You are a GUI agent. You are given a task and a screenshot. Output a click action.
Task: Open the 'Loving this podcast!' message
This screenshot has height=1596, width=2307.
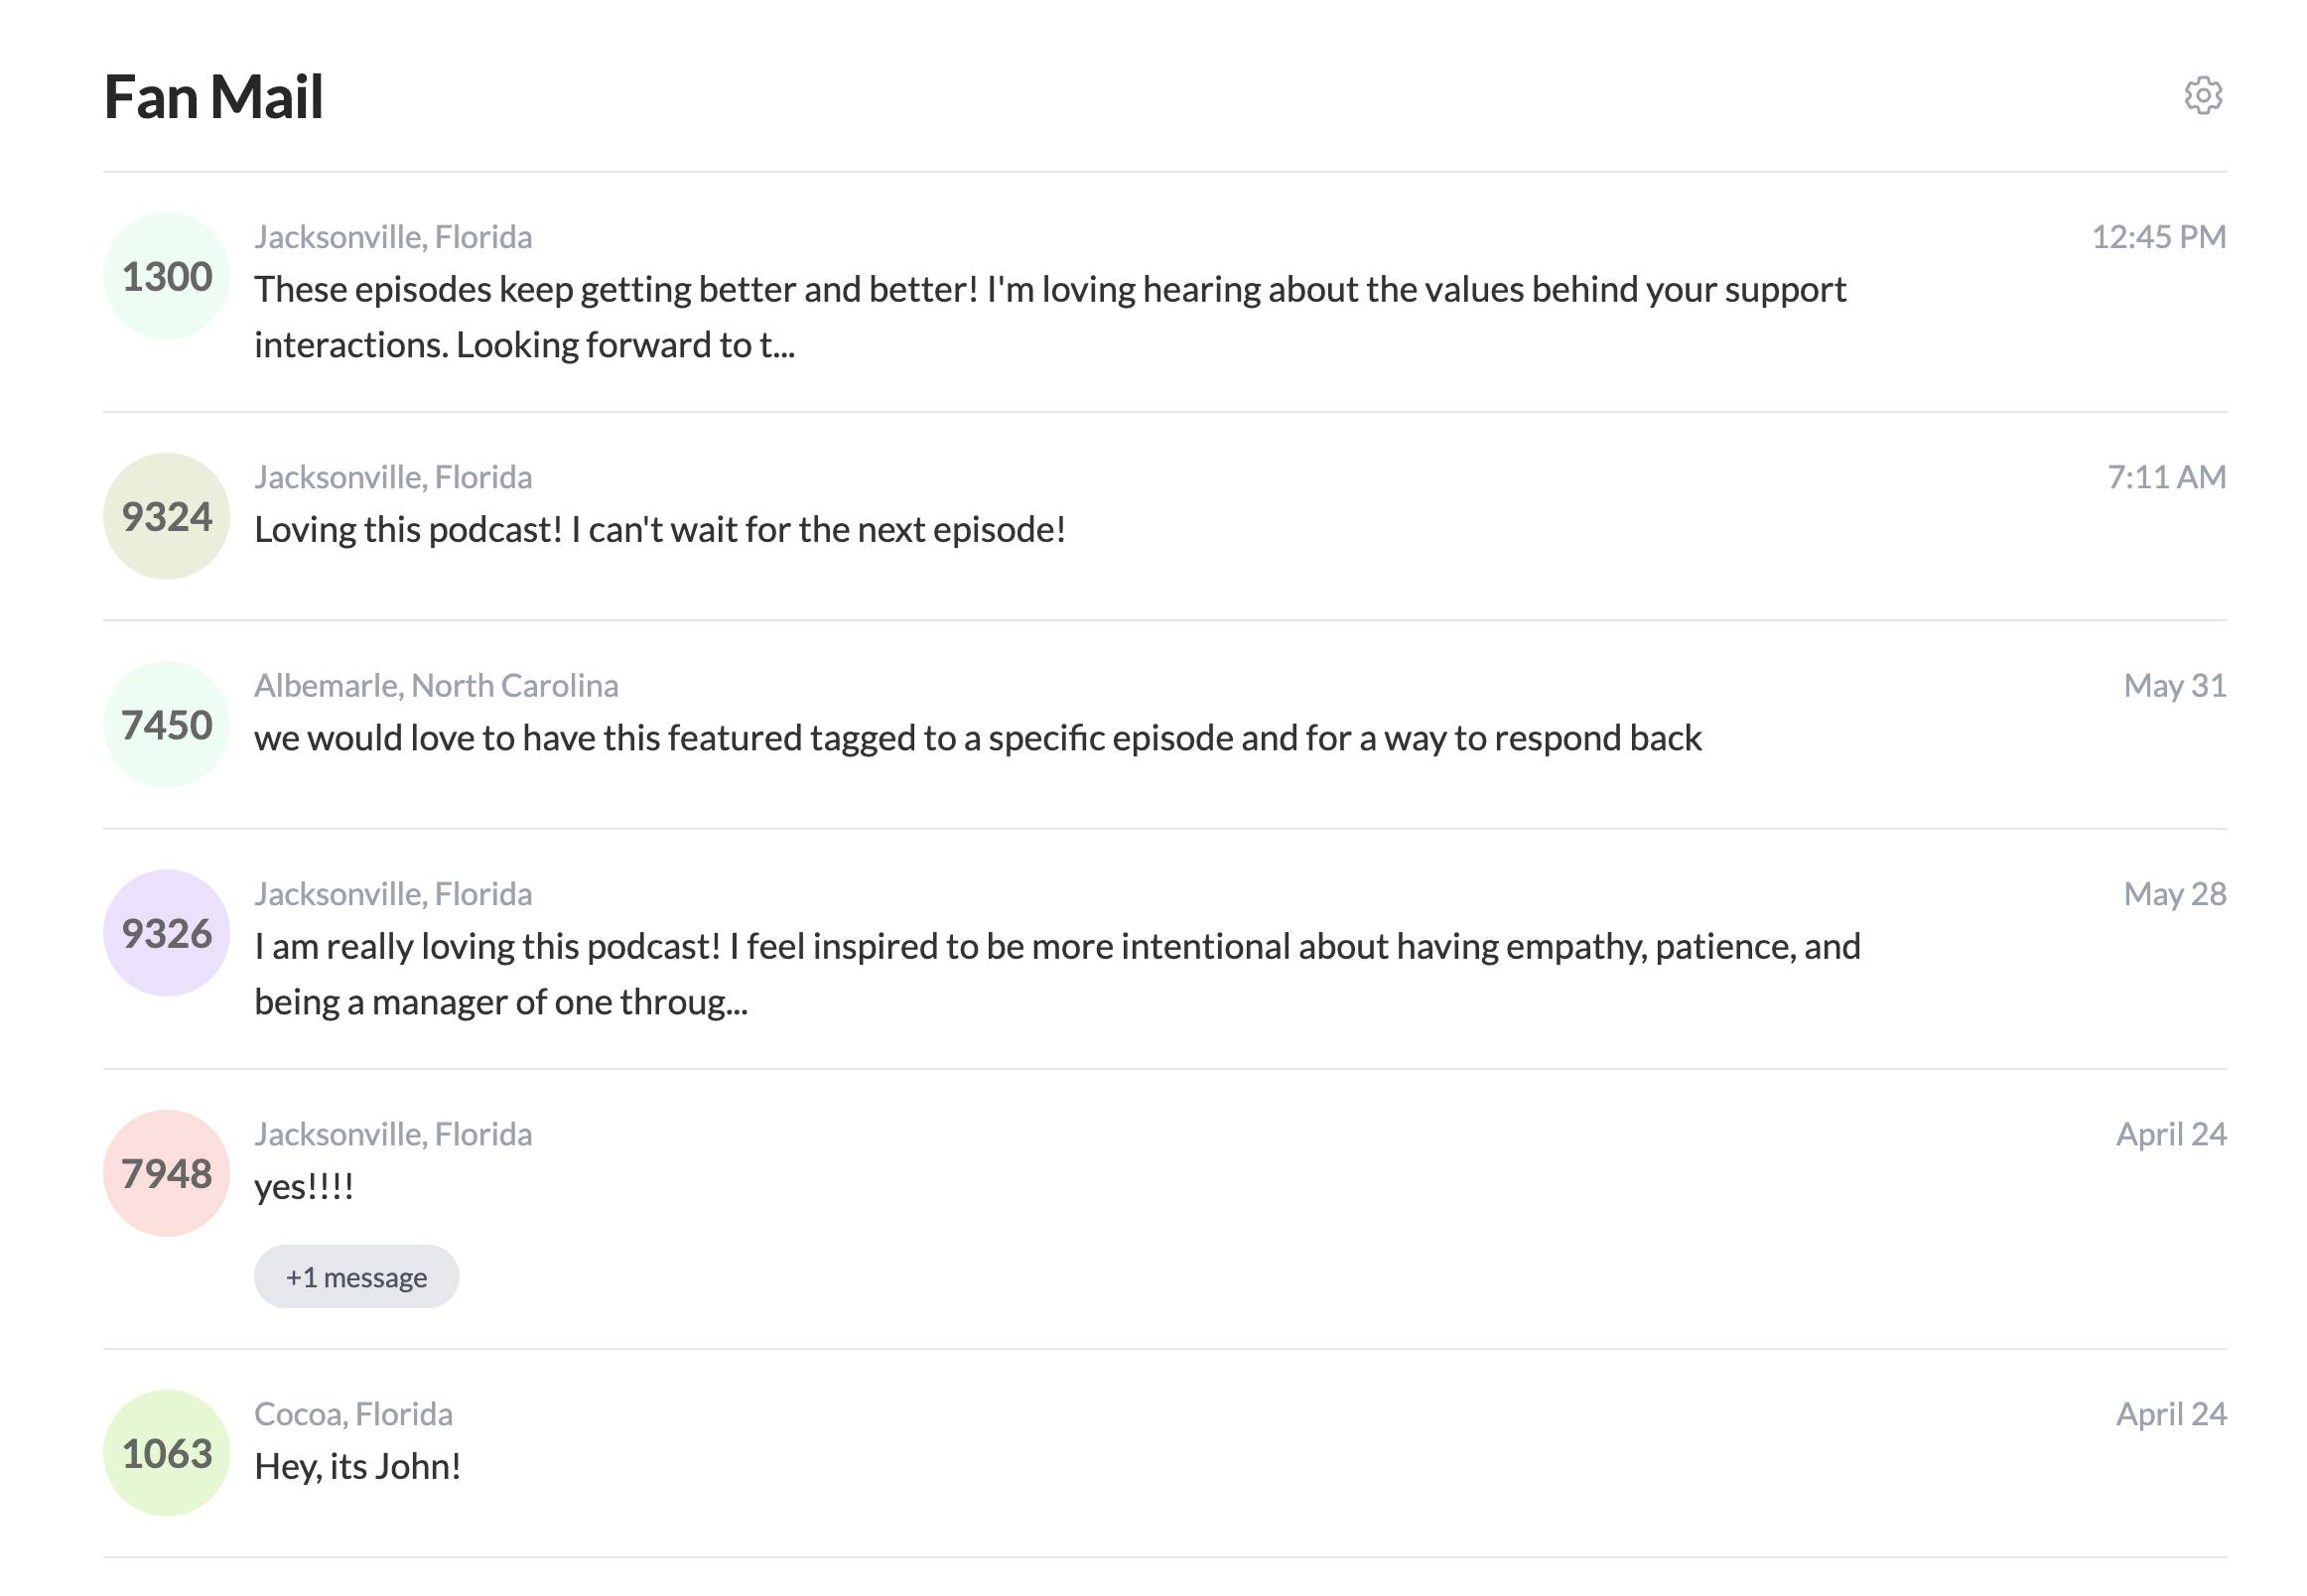click(660, 529)
